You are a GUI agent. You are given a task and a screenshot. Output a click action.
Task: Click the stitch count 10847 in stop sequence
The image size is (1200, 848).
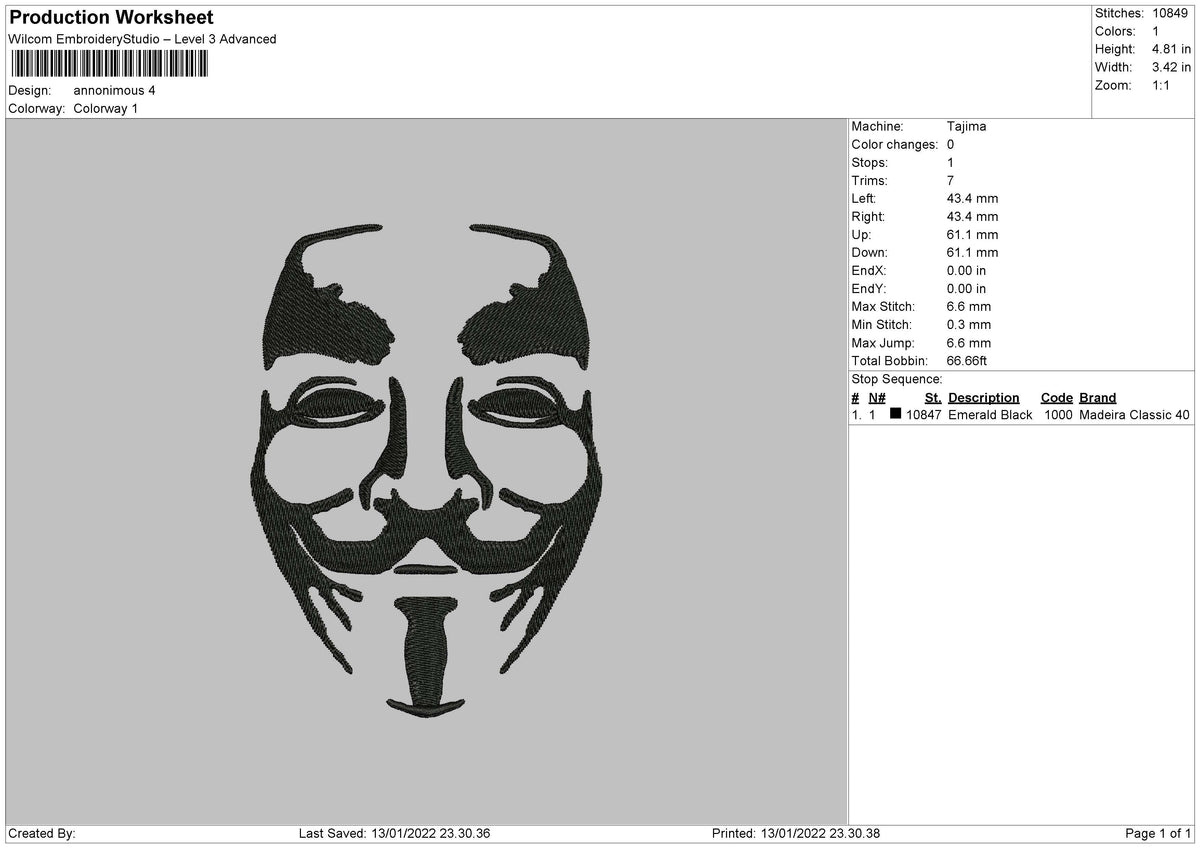(924, 415)
